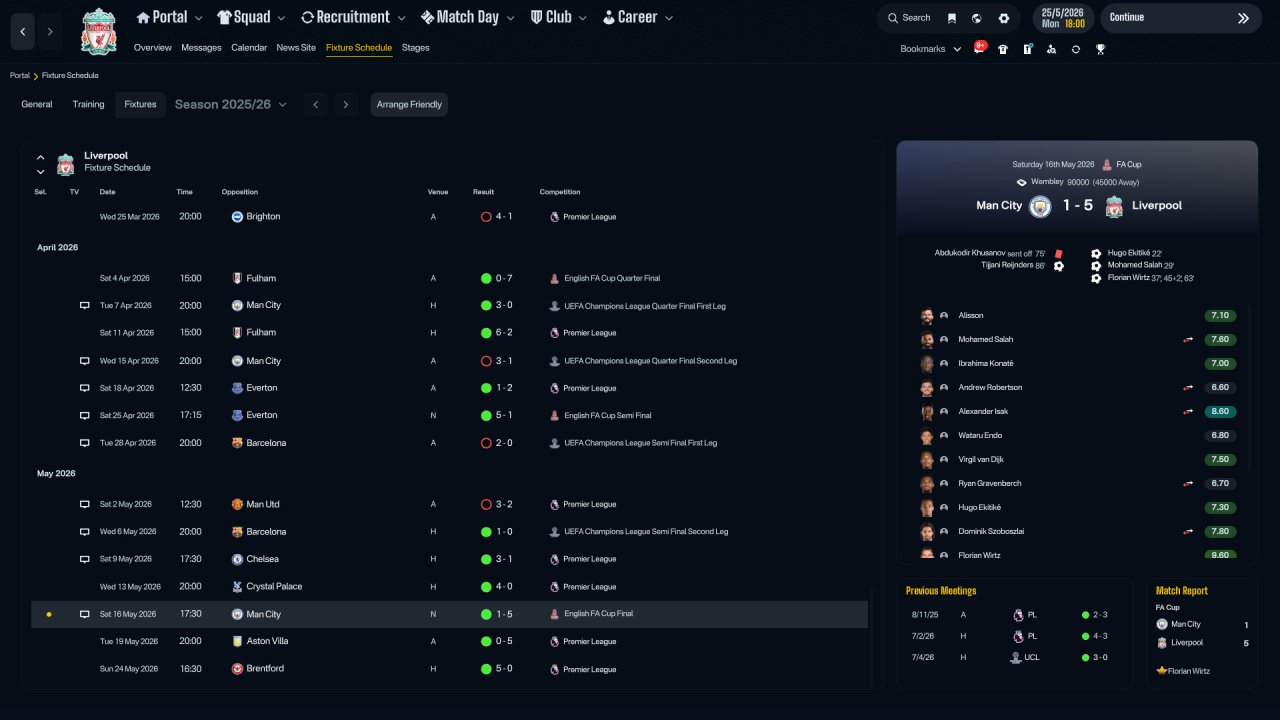Click the substitution arrow icon beside Mohamed Salah
This screenshot has width=1280, height=720.
[1188, 340]
